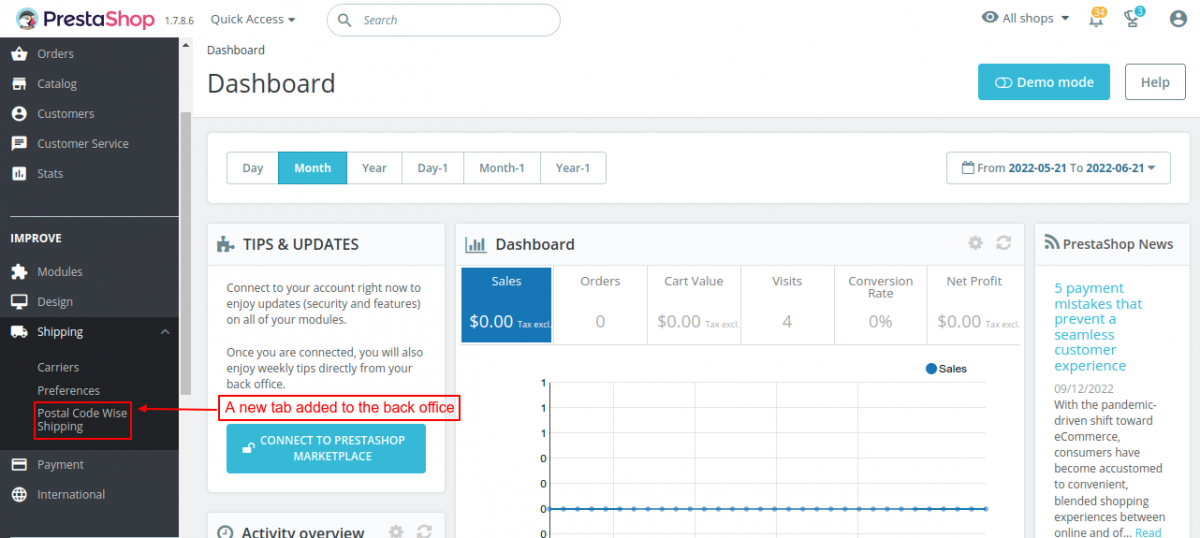This screenshot has width=1200, height=538.
Task: Open the Customer Service menu item
Action: (89, 144)
